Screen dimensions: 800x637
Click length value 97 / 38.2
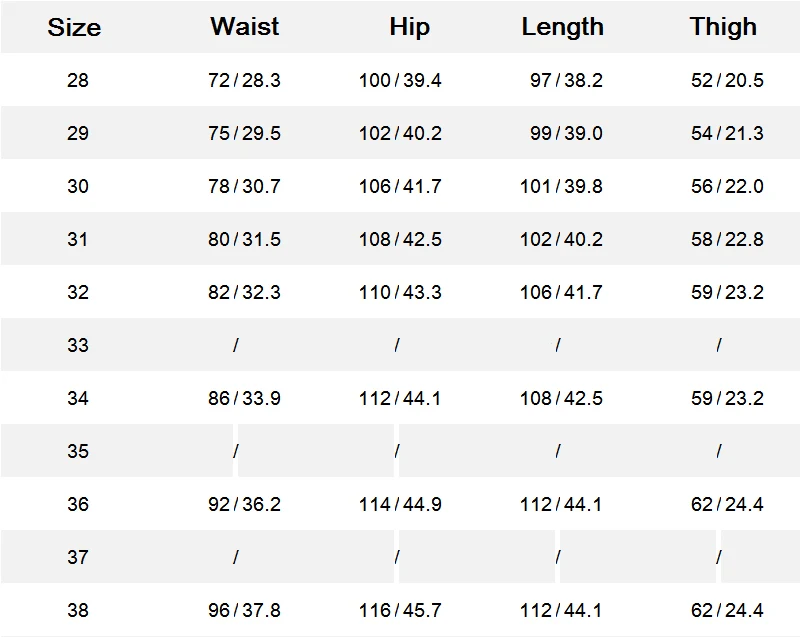566,80
